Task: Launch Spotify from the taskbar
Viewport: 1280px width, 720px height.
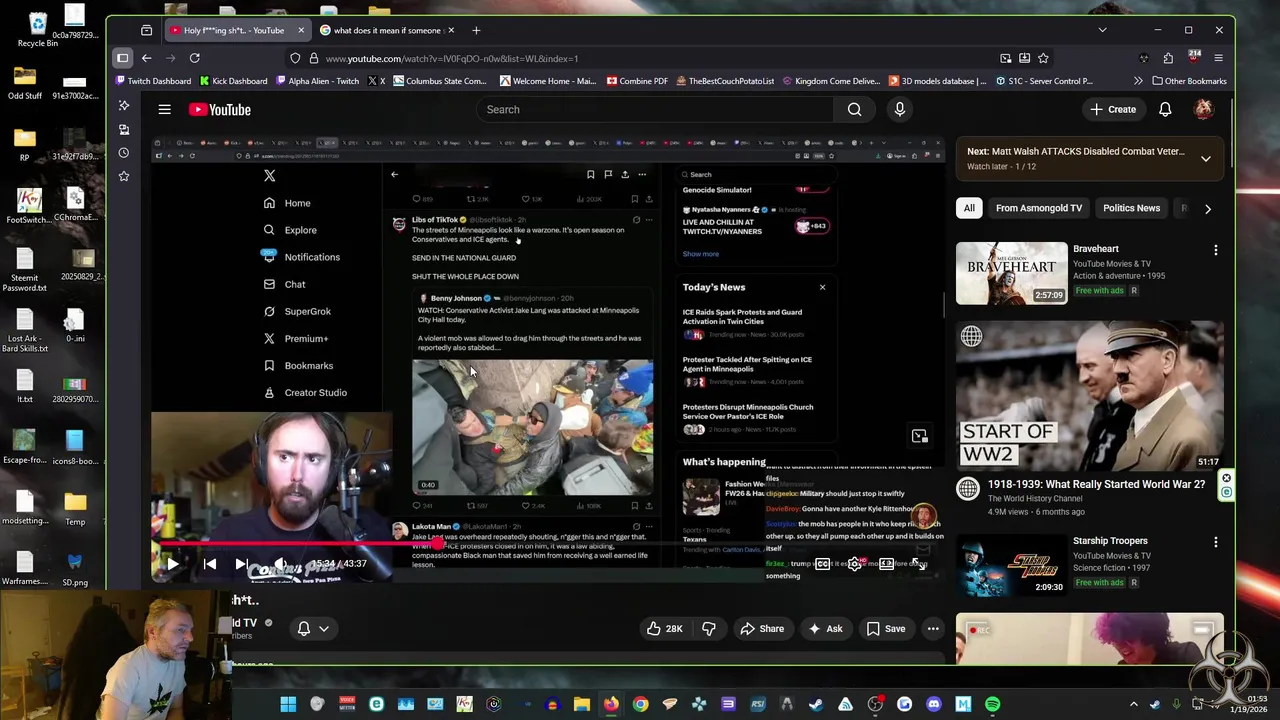Action: coord(992,705)
